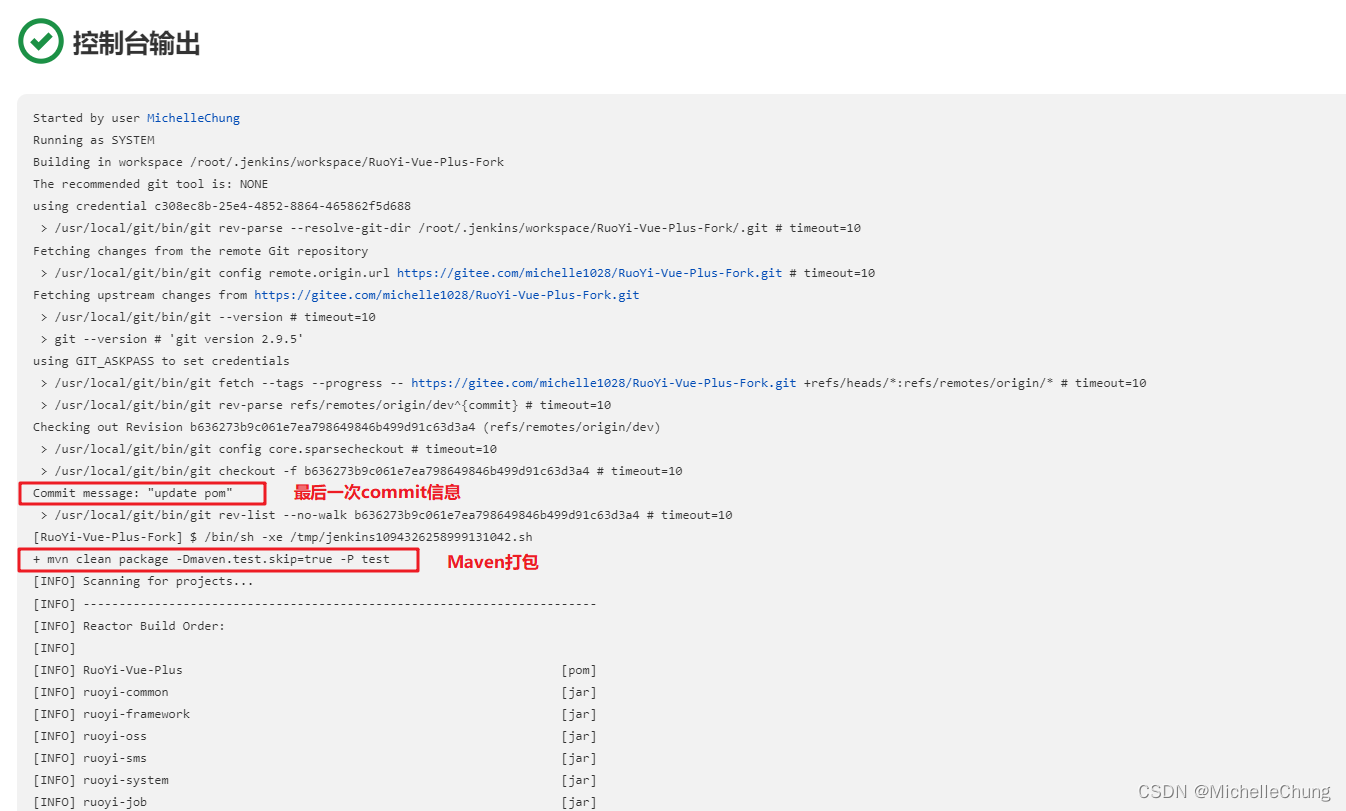The width and height of the screenshot is (1346, 811).
Task: Open the gitee URL after 'Fetching upstream changes from'
Action: (447, 295)
